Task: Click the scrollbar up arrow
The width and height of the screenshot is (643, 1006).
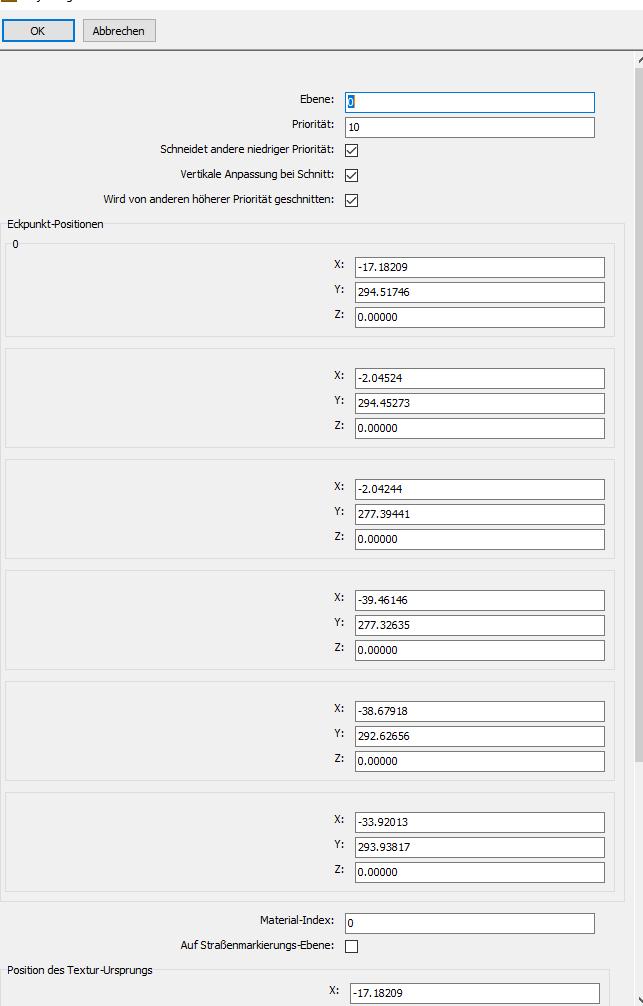Action: point(638,60)
